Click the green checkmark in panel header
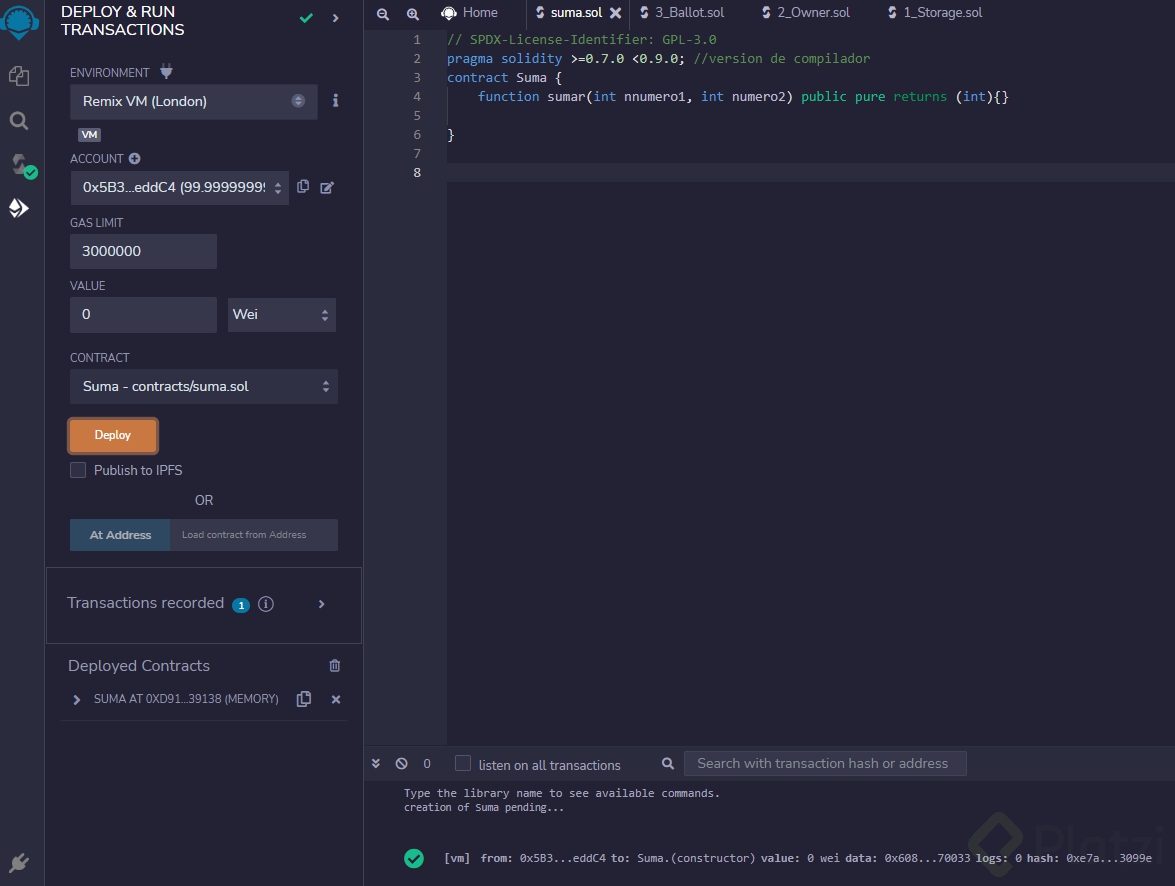The image size is (1175, 886). coord(306,18)
